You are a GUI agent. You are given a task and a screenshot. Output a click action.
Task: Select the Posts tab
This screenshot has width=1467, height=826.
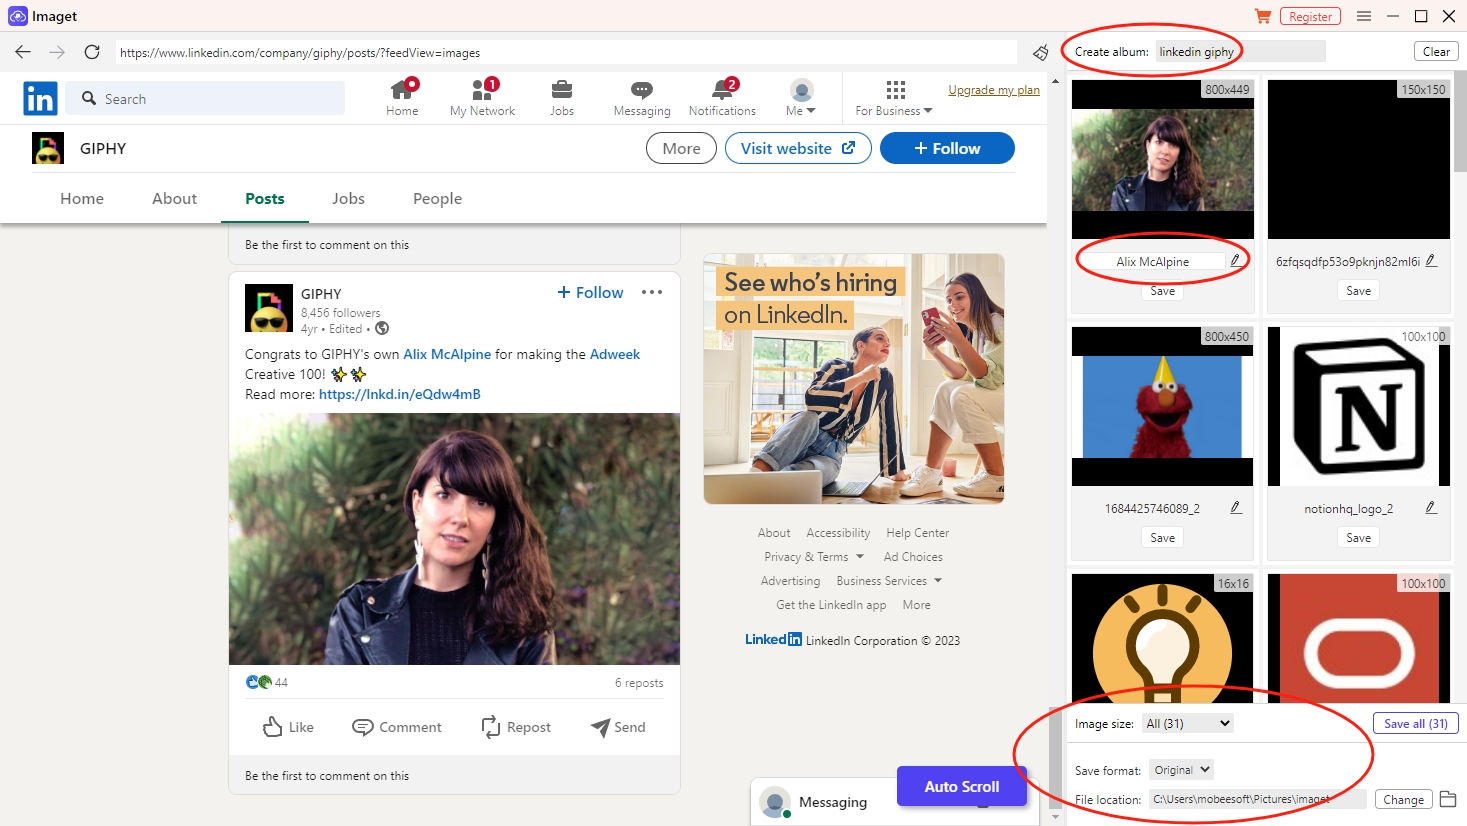(x=265, y=198)
